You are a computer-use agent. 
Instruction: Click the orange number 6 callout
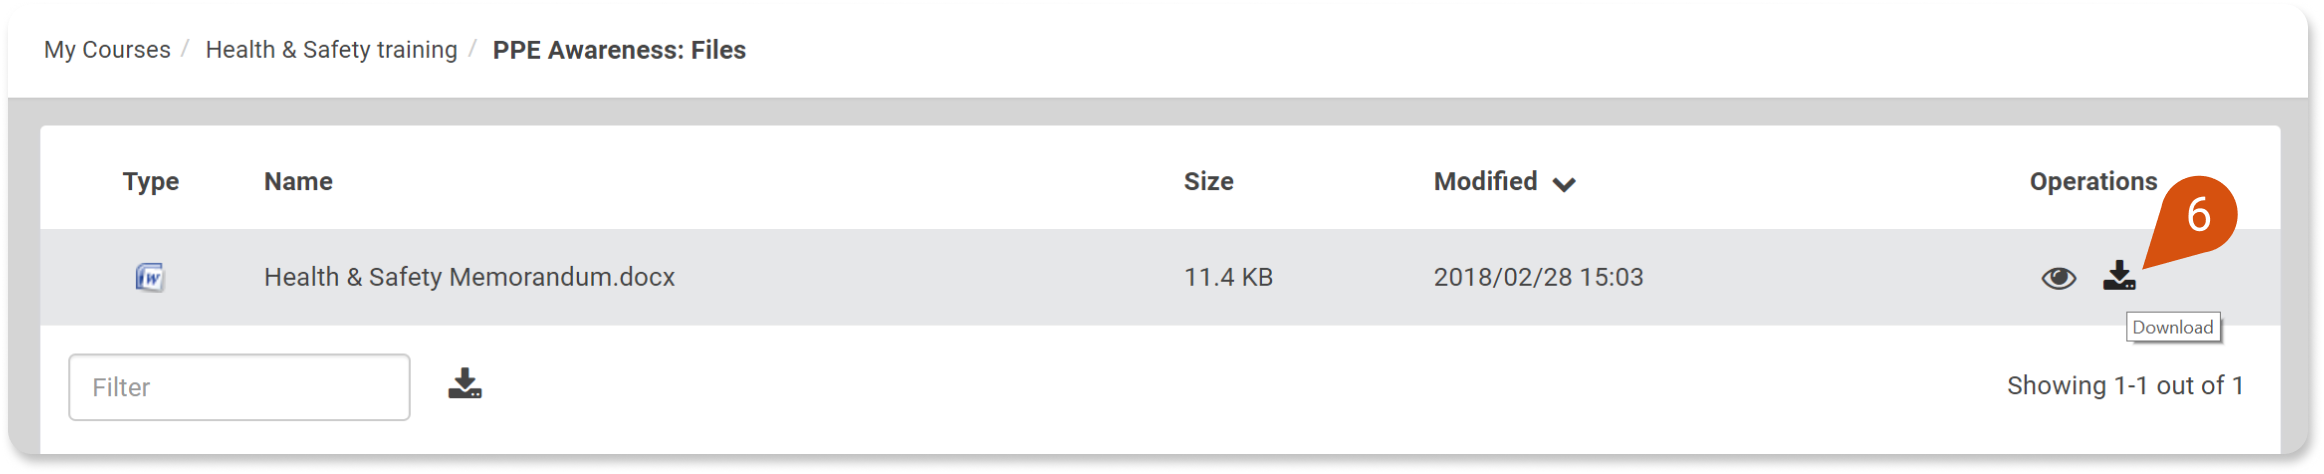(2197, 215)
